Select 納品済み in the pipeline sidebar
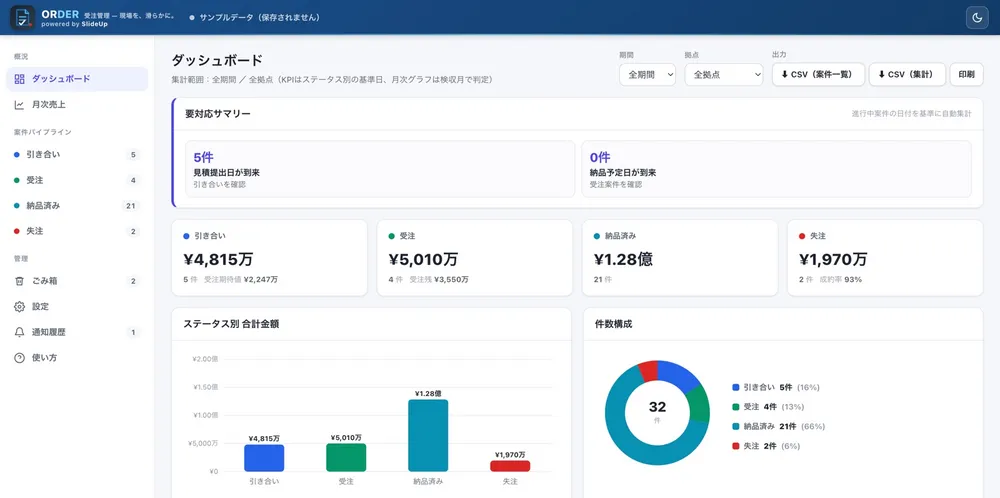Viewport: 1000px width, 498px height. tap(77, 205)
